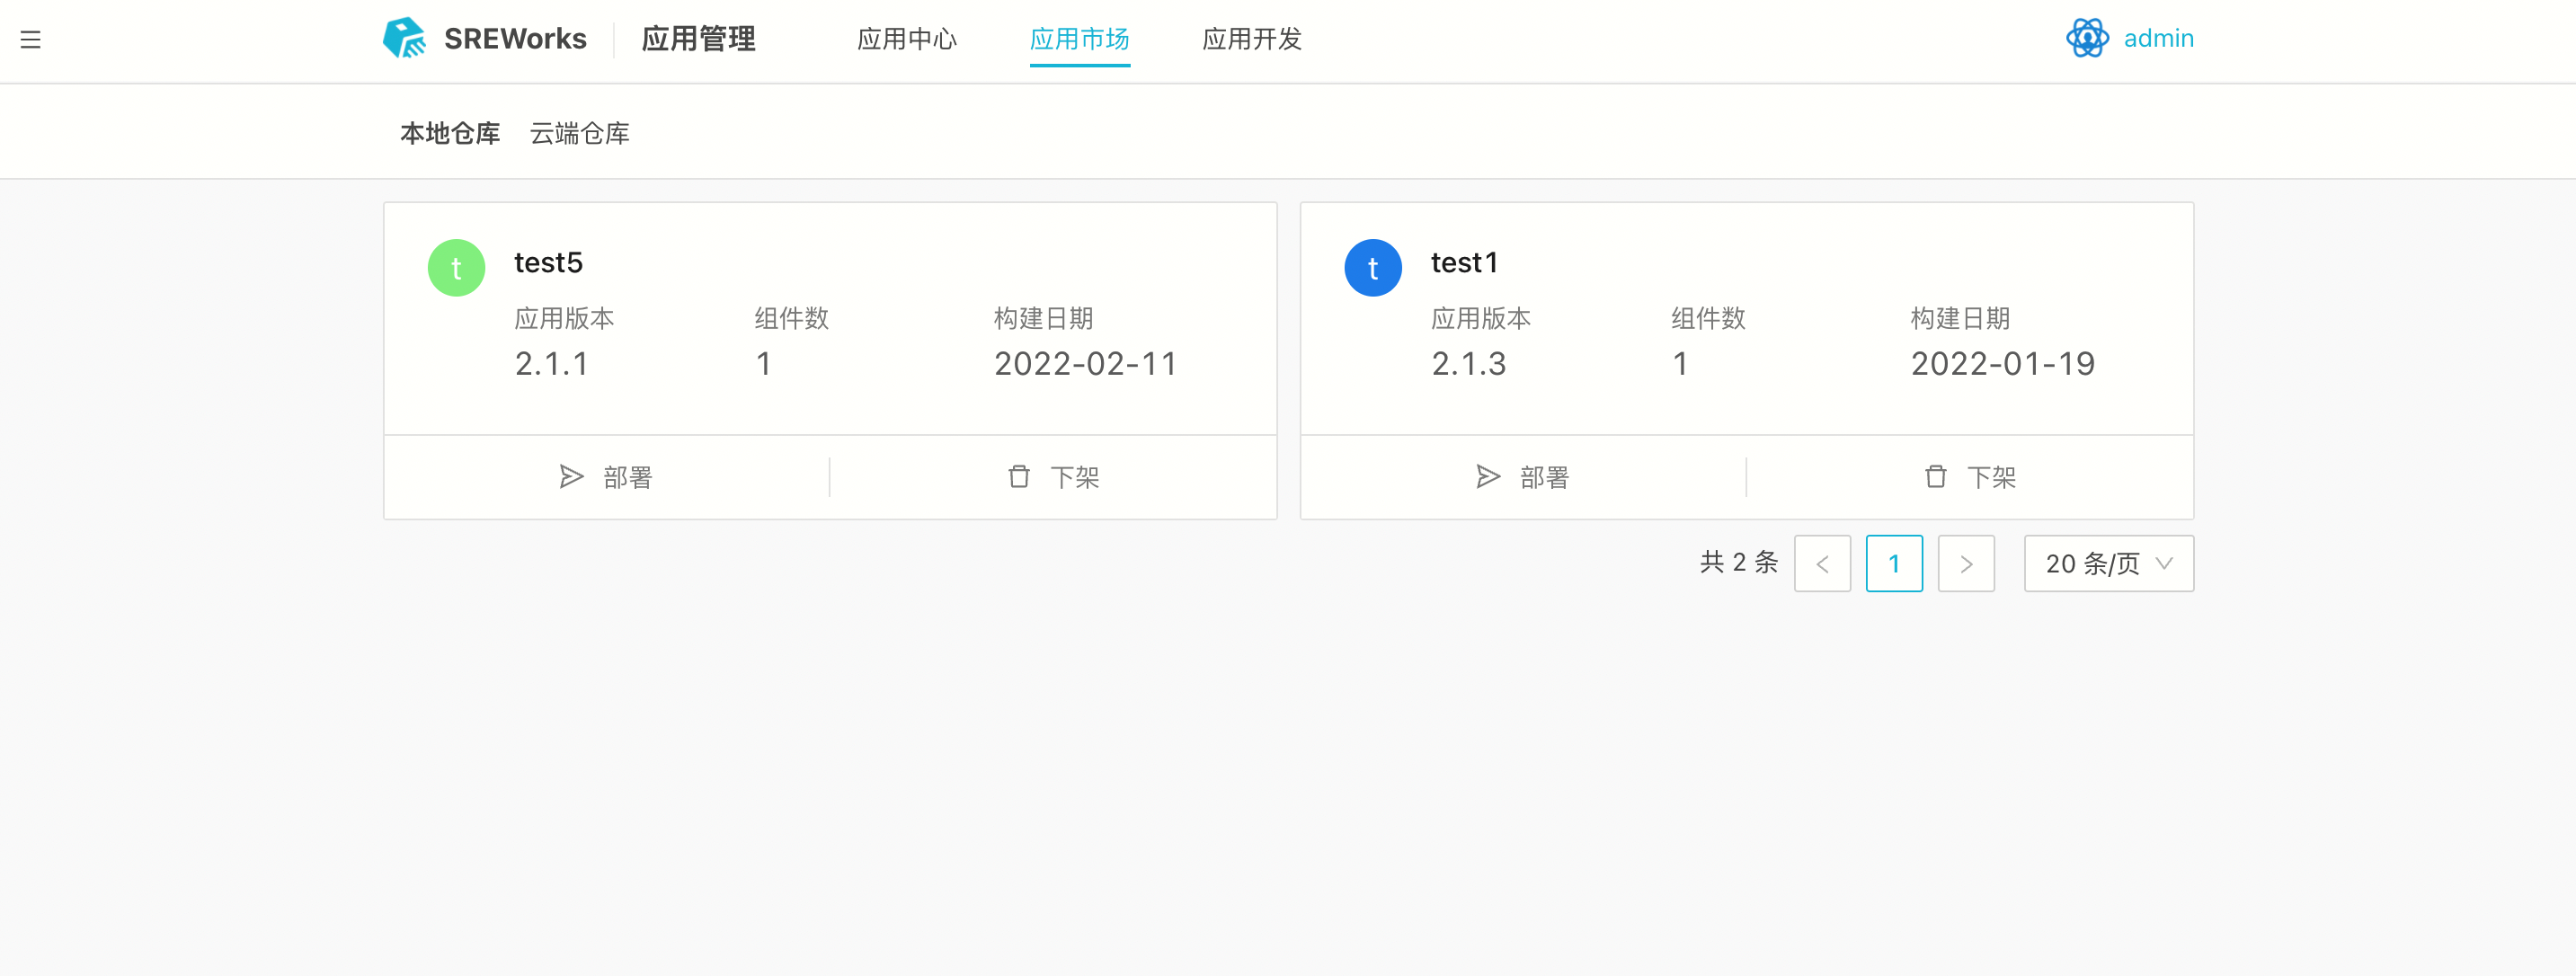Image resolution: width=2576 pixels, height=976 pixels.
Task: Click the admin user avatar icon
Action: tap(2087, 38)
